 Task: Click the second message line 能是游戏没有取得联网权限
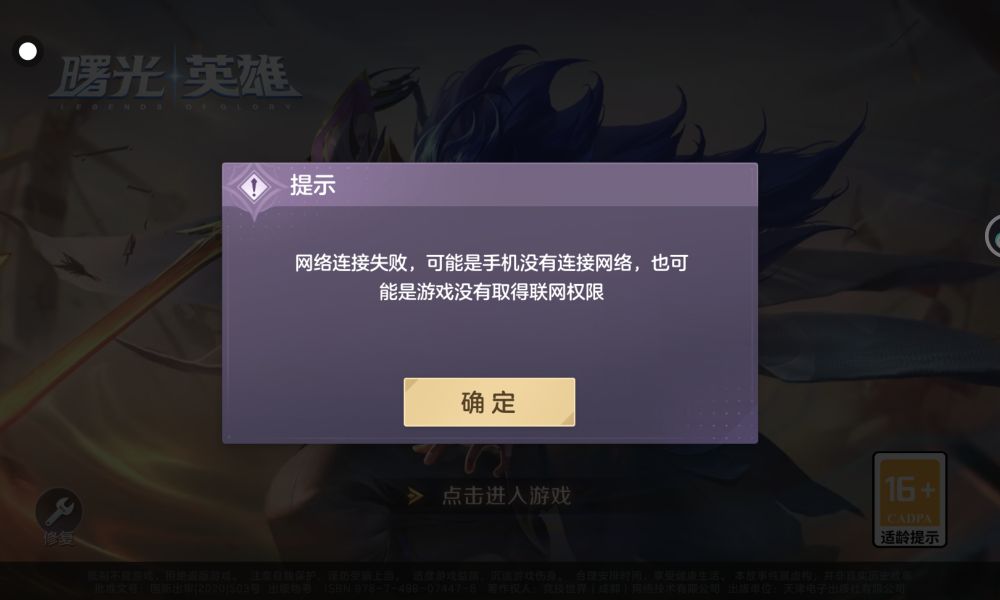pyautogui.click(x=491, y=292)
